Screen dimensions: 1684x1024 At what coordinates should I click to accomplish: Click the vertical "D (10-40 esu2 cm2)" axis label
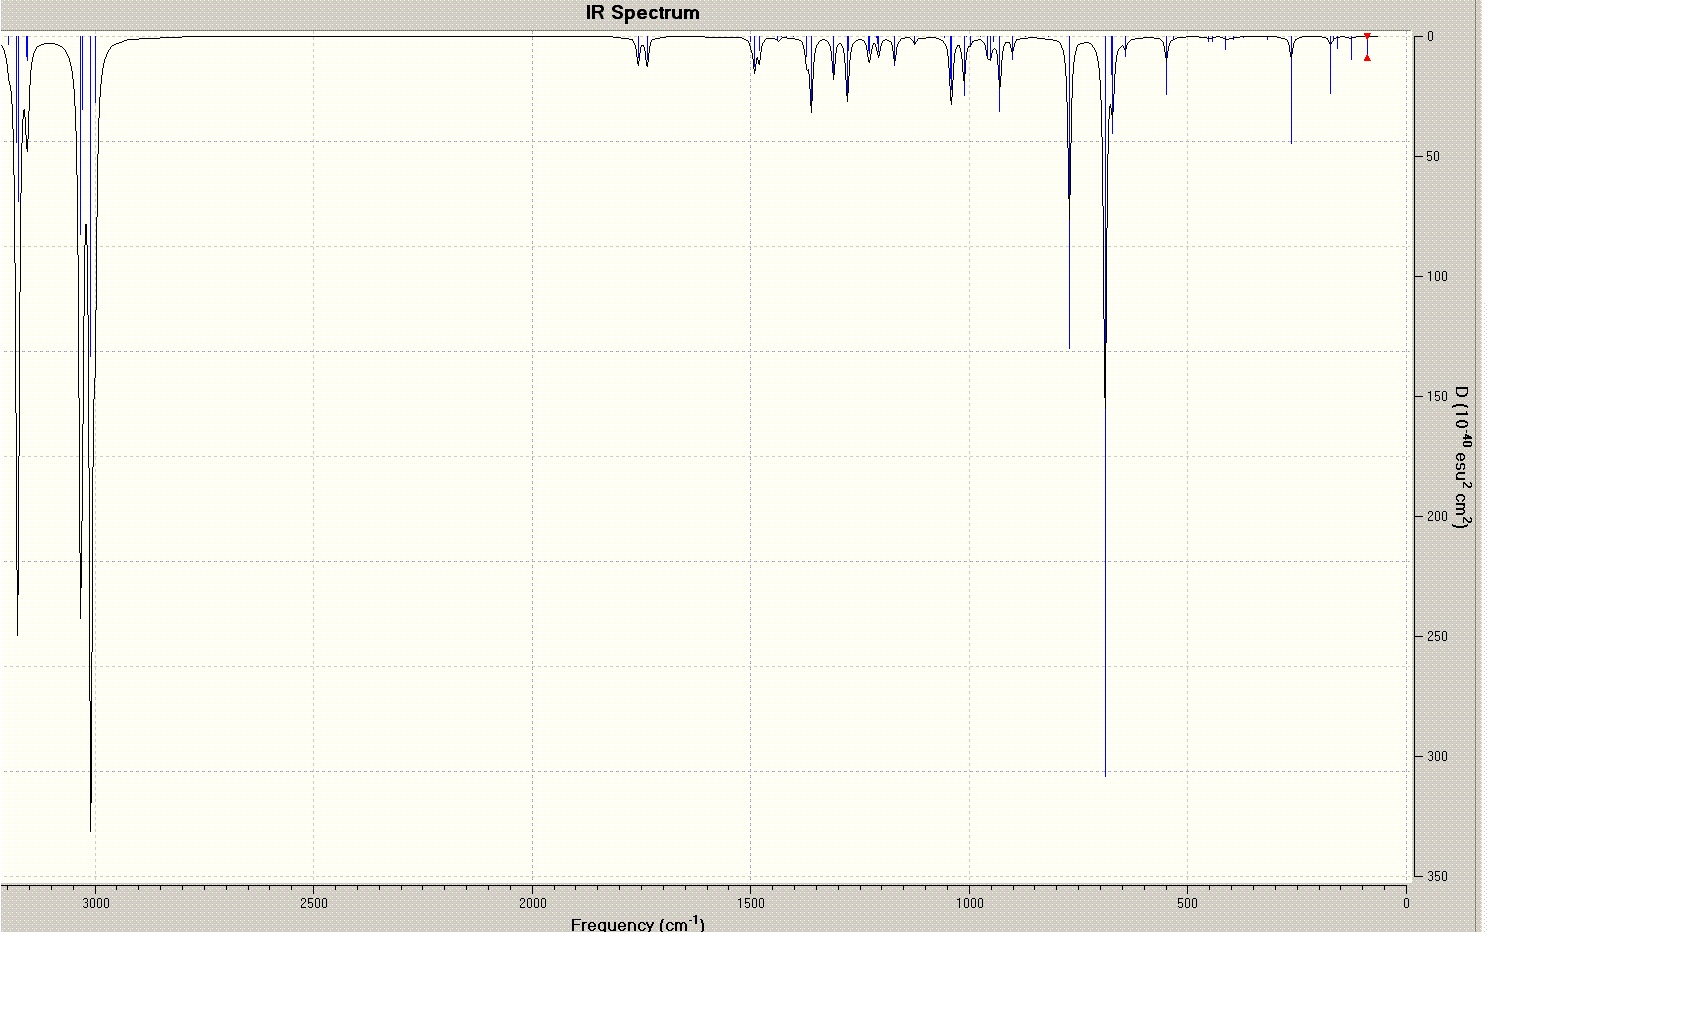(x=1462, y=457)
